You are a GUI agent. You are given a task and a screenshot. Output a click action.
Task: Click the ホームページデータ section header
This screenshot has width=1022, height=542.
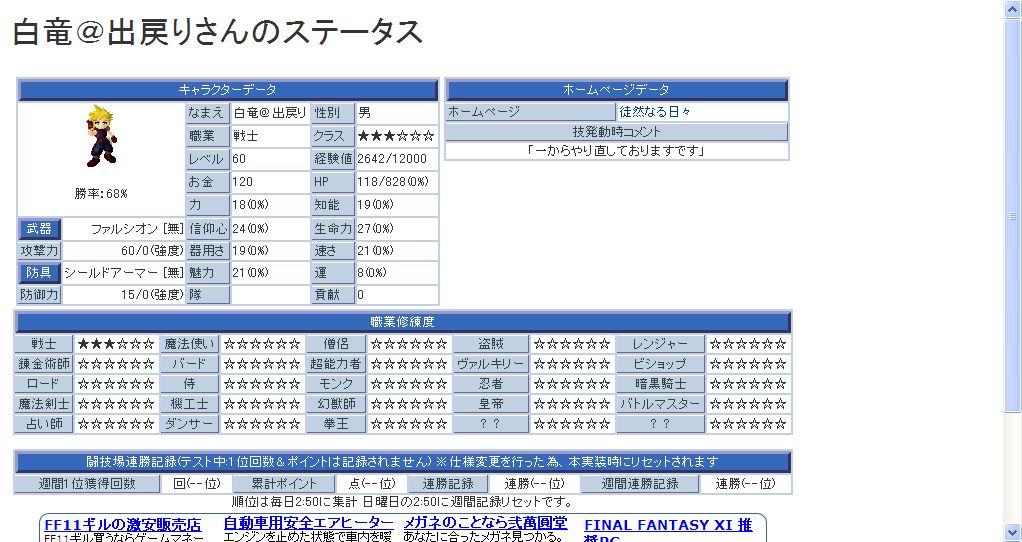click(x=617, y=90)
